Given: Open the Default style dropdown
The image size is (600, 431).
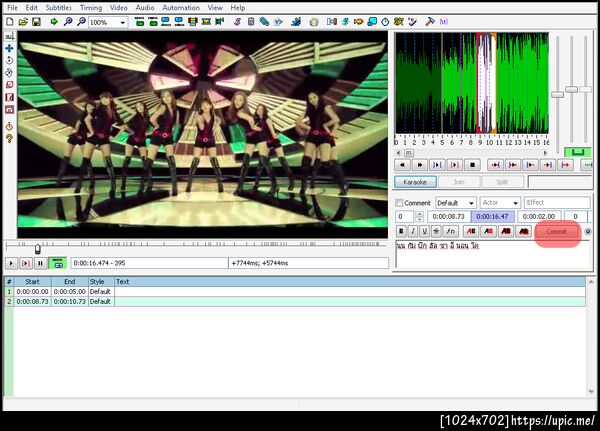Looking at the screenshot, I should click(456, 203).
